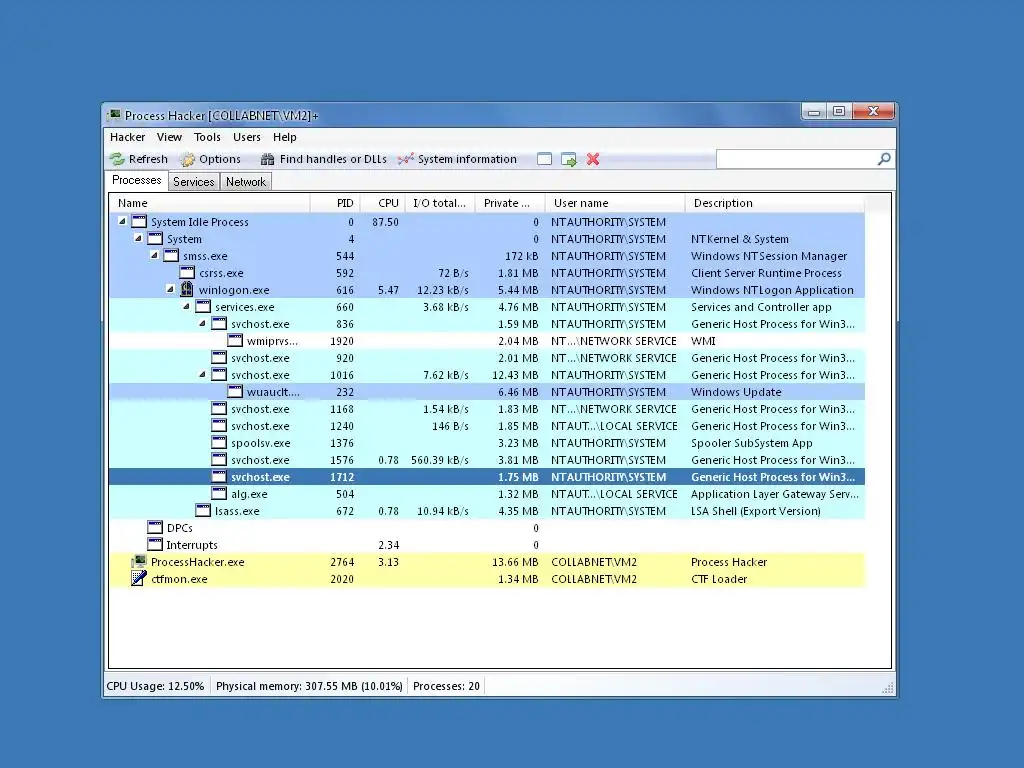
Task: Focus the search input field
Action: 796,159
